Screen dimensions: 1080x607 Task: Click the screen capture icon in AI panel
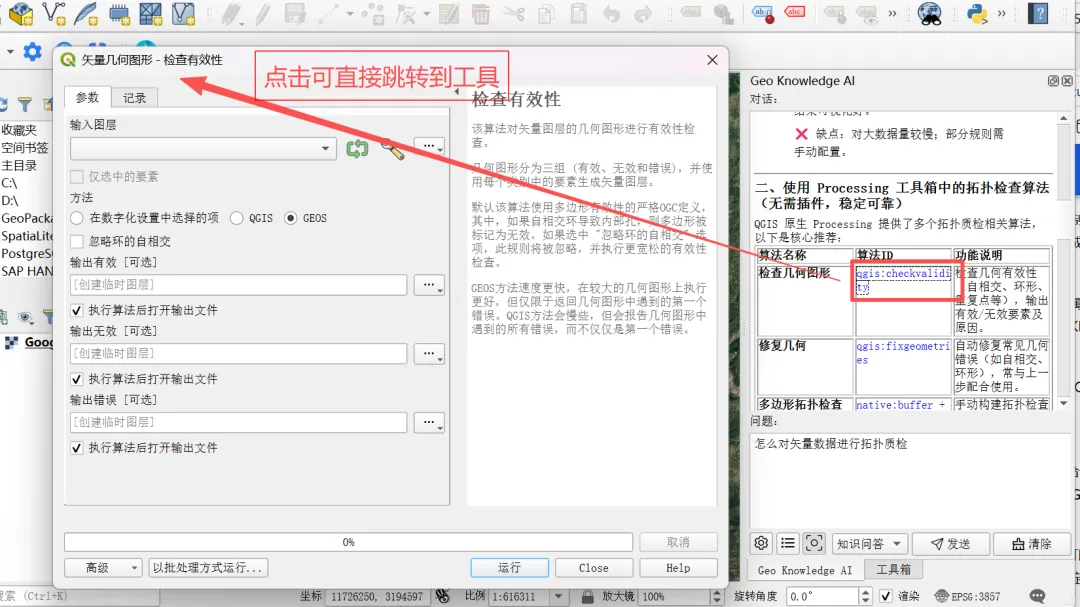click(813, 543)
